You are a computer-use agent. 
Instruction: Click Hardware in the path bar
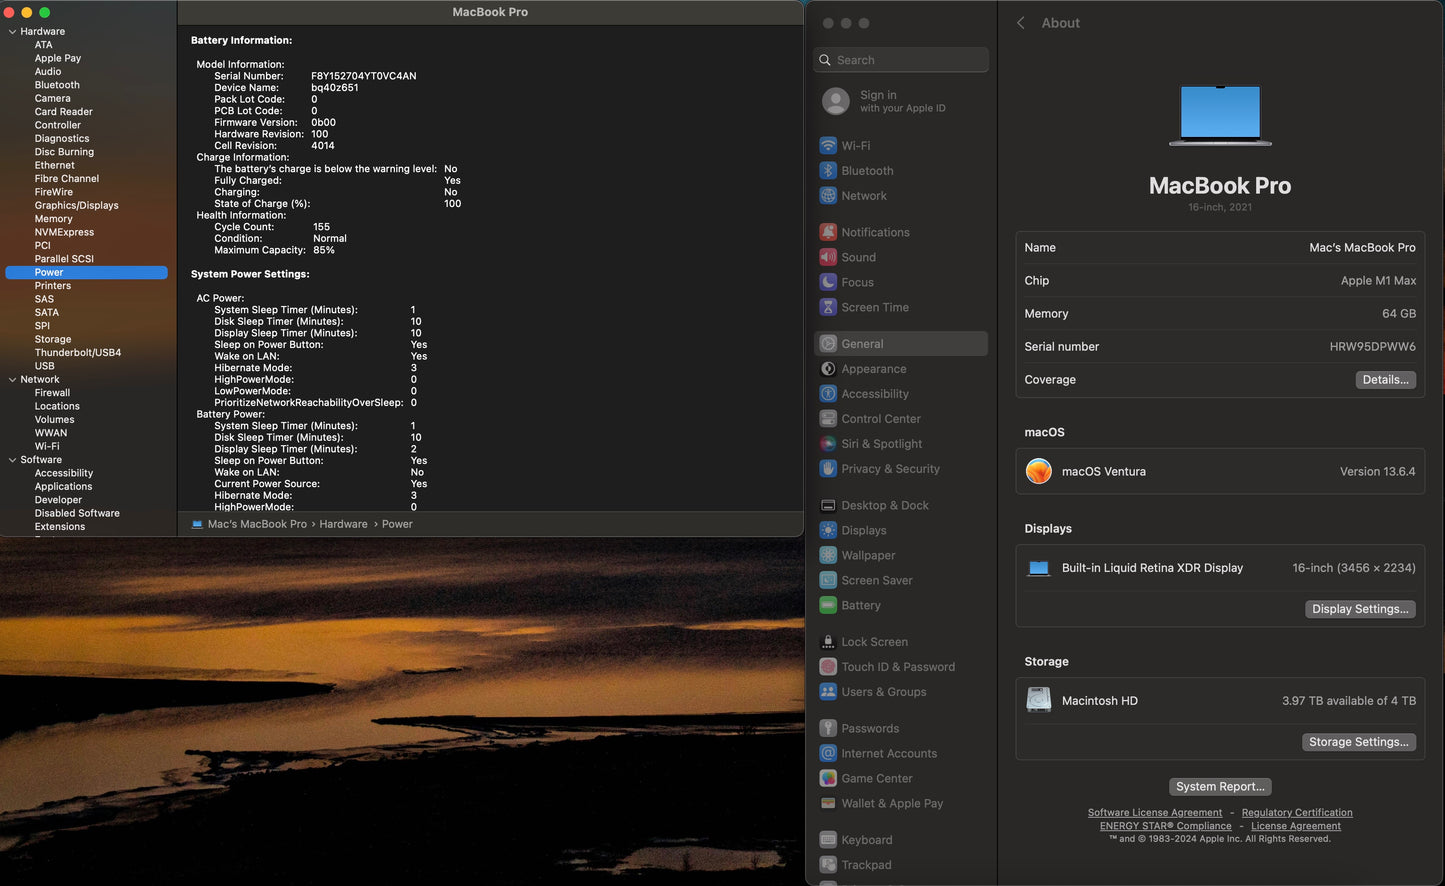point(343,524)
